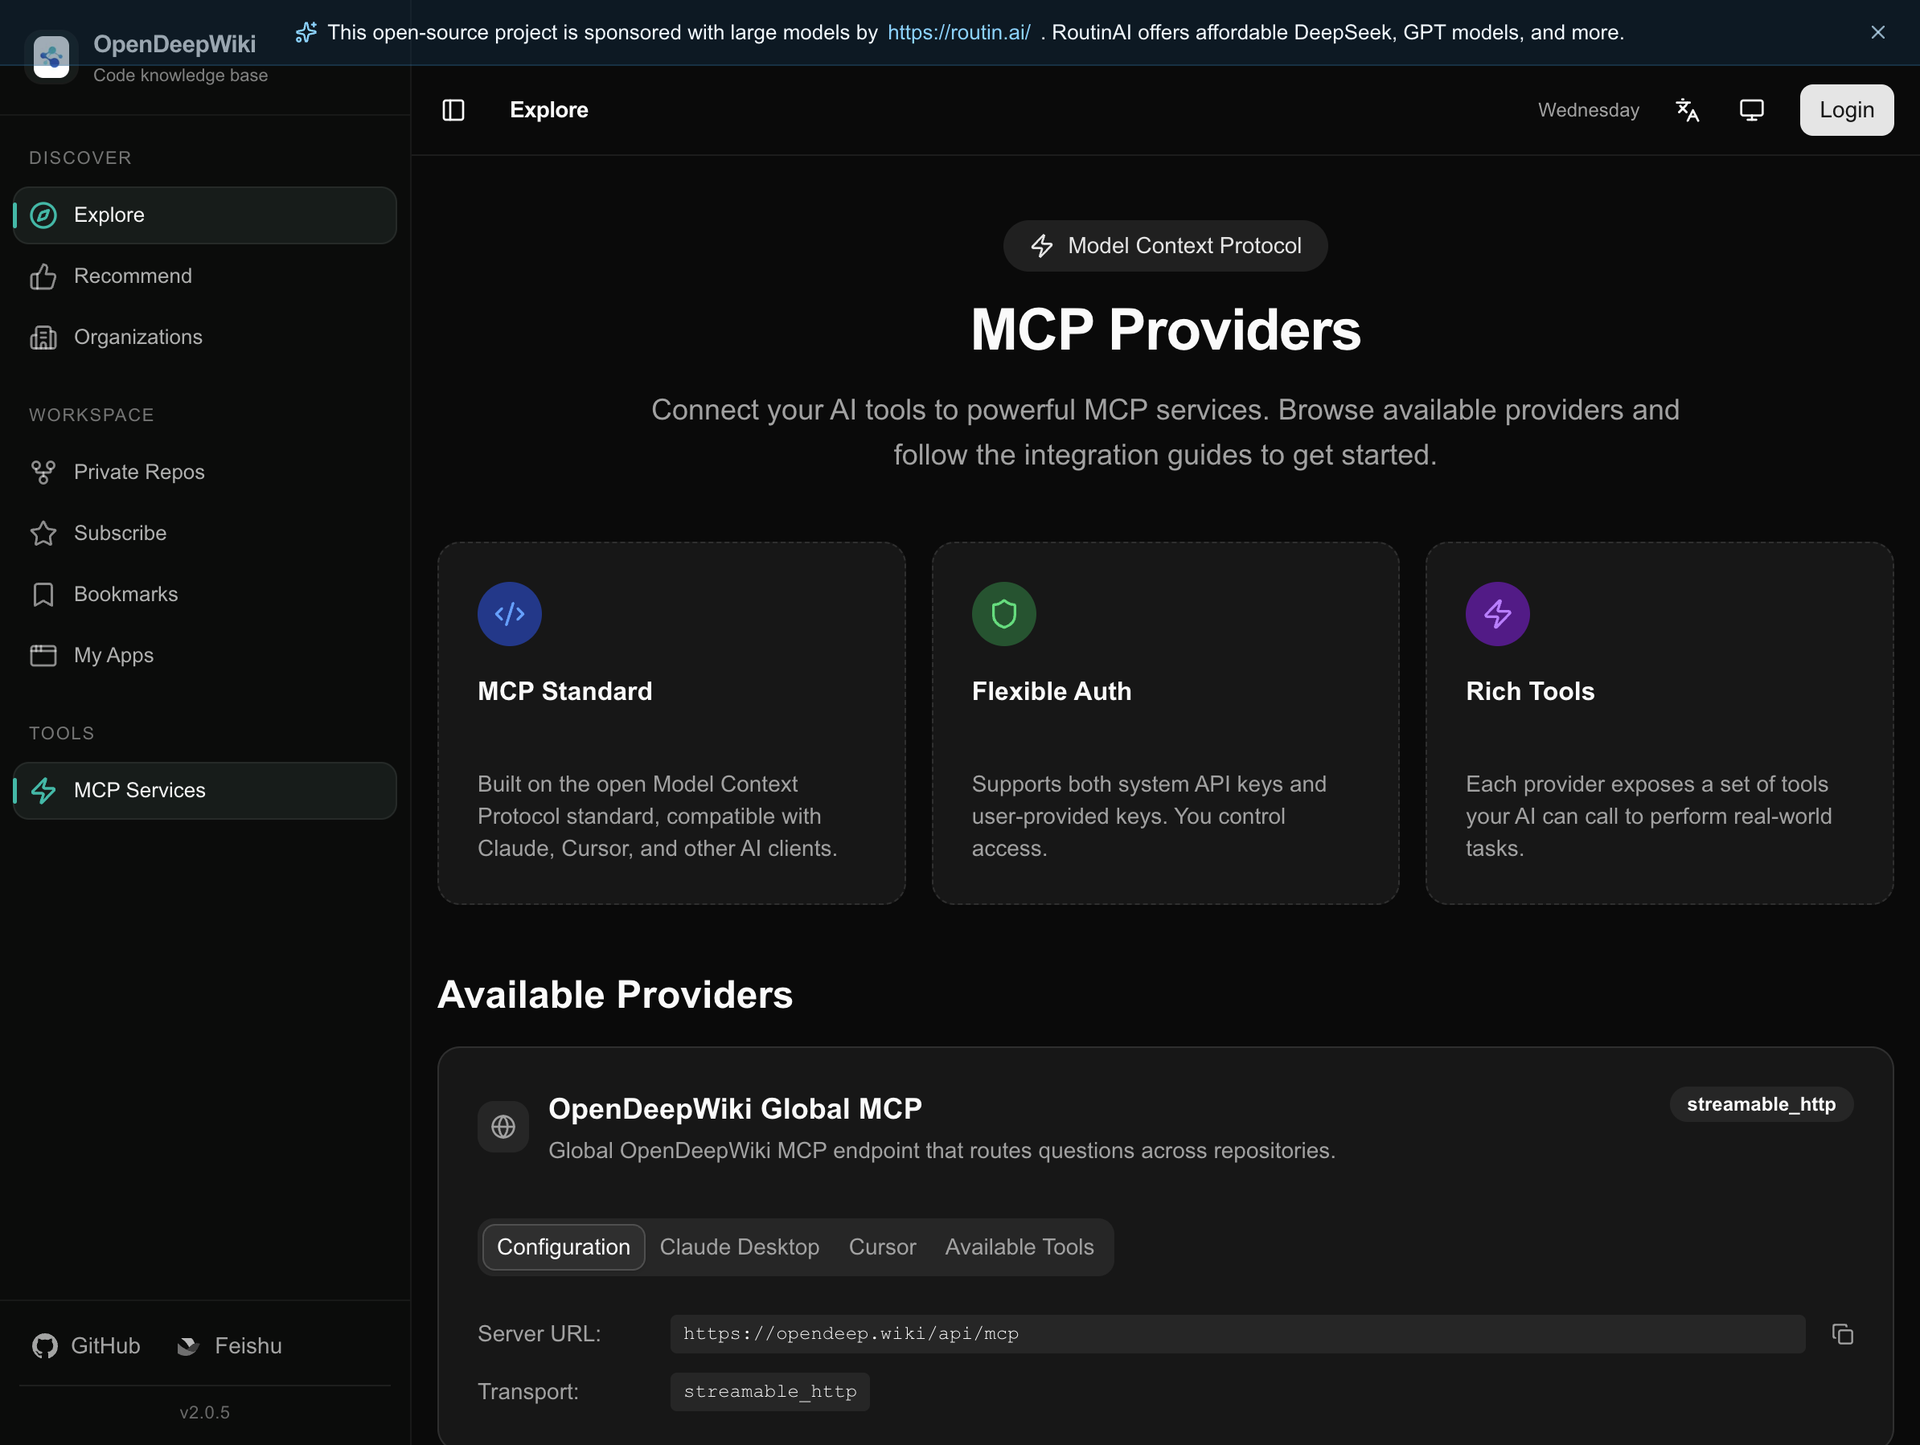Click the Recommend thumbs-up icon
Viewport: 1920px width, 1445px height.
click(x=43, y=276)
